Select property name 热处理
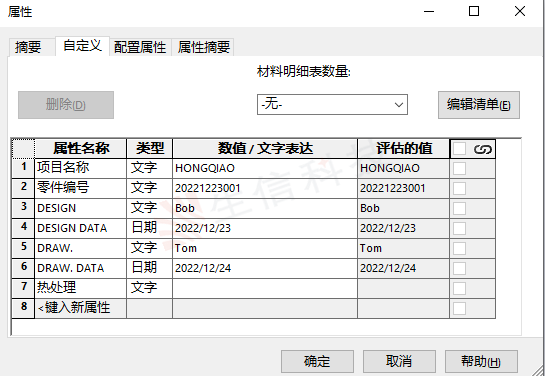The width and height of the screenshot is (545, 376). tap(80, 288)
